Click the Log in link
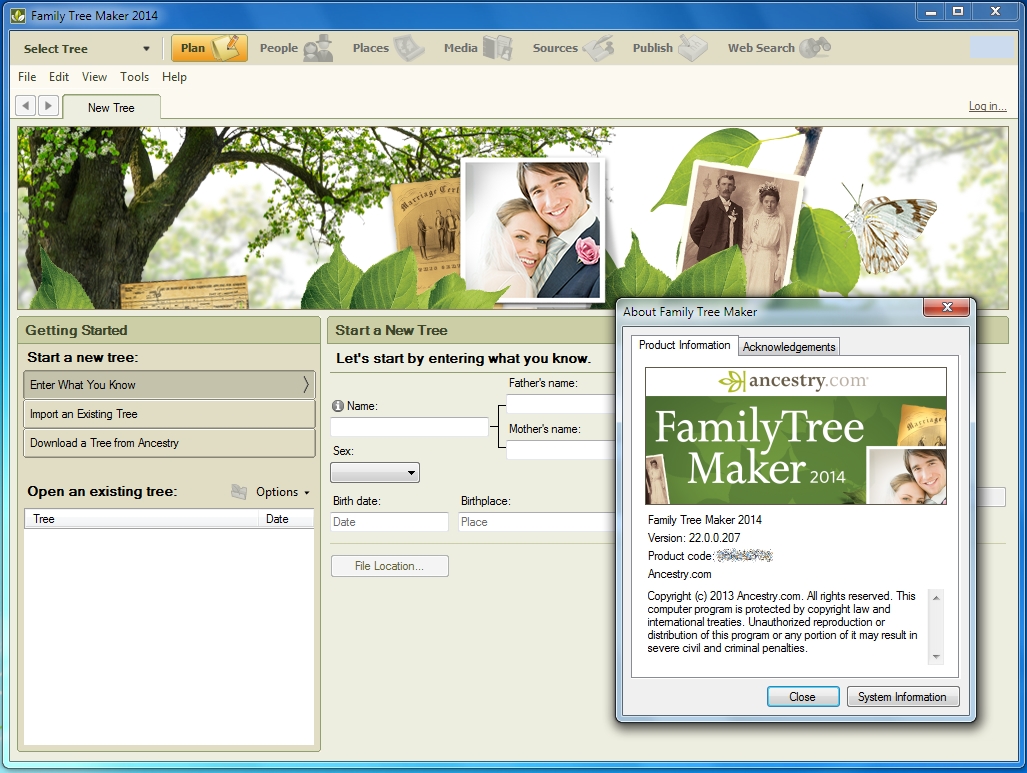This screenshot has width=1027, height=773. [x=987, y=106]
